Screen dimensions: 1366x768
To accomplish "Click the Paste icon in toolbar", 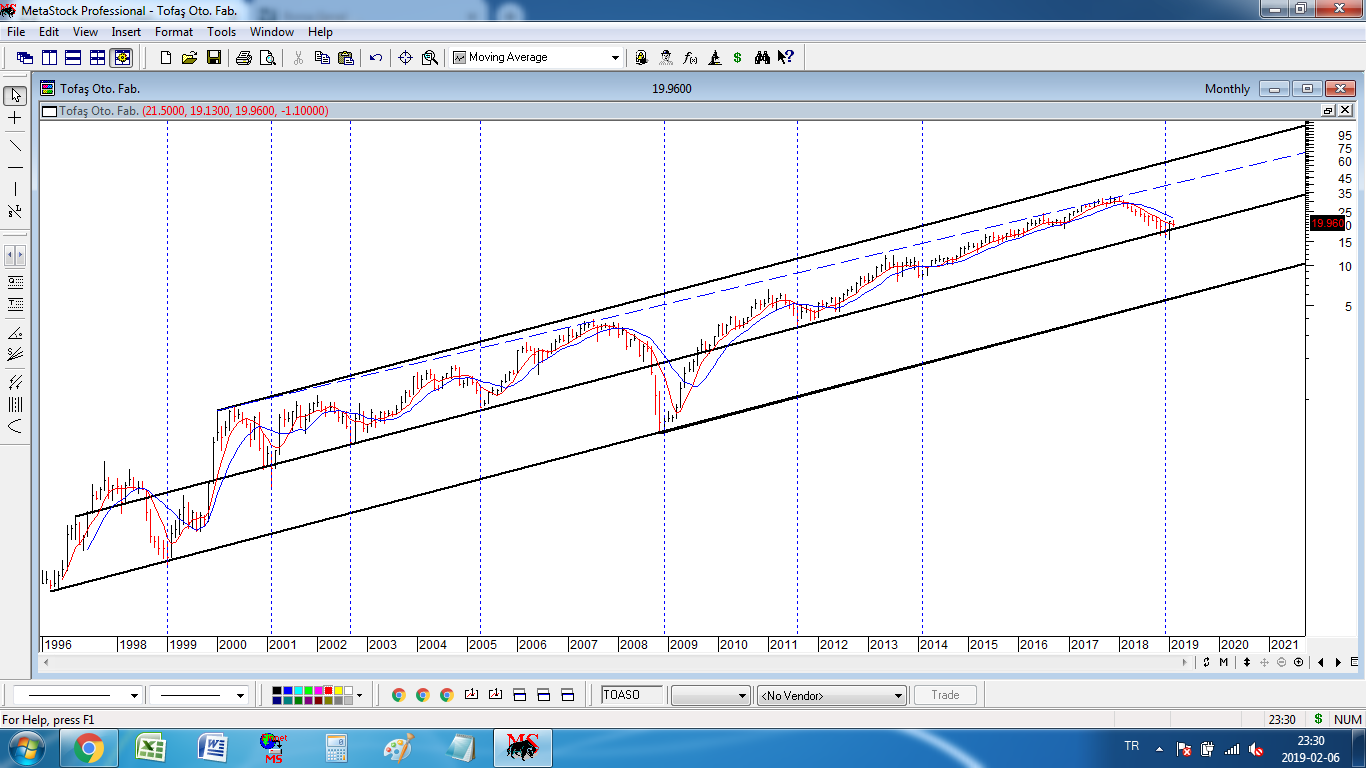I will point(346,58).
